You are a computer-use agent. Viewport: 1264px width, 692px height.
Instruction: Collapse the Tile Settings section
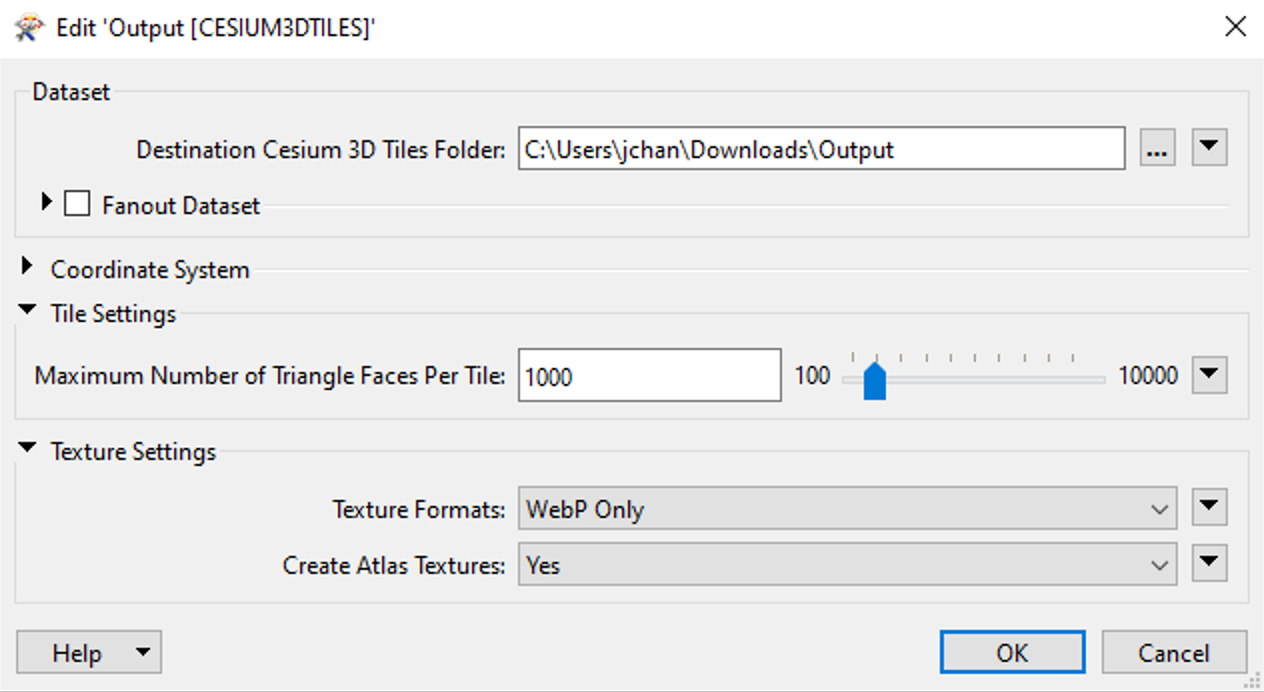(x=27, y=312)
